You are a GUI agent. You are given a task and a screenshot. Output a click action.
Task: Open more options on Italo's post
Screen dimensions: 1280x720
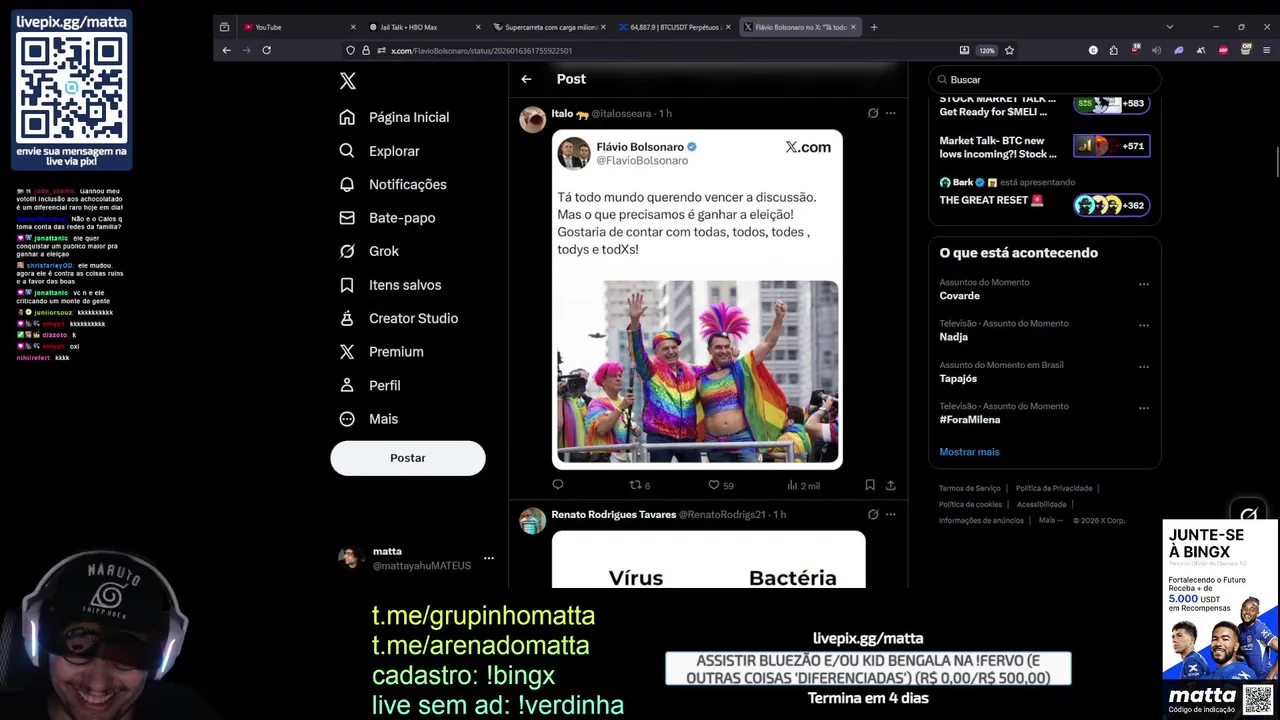[890, 113]
